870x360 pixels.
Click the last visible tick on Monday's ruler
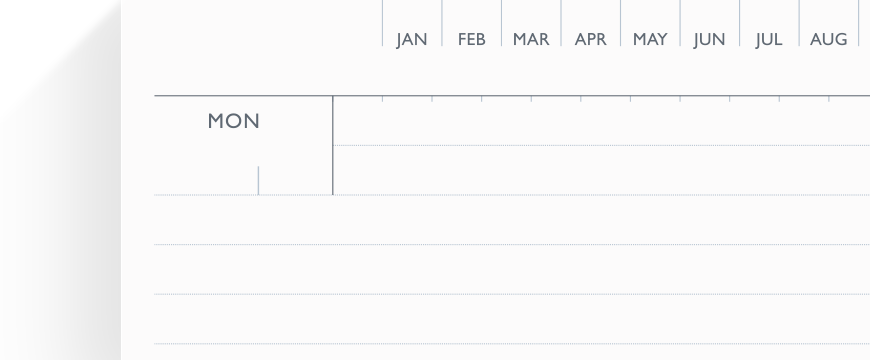pos(829,99)
